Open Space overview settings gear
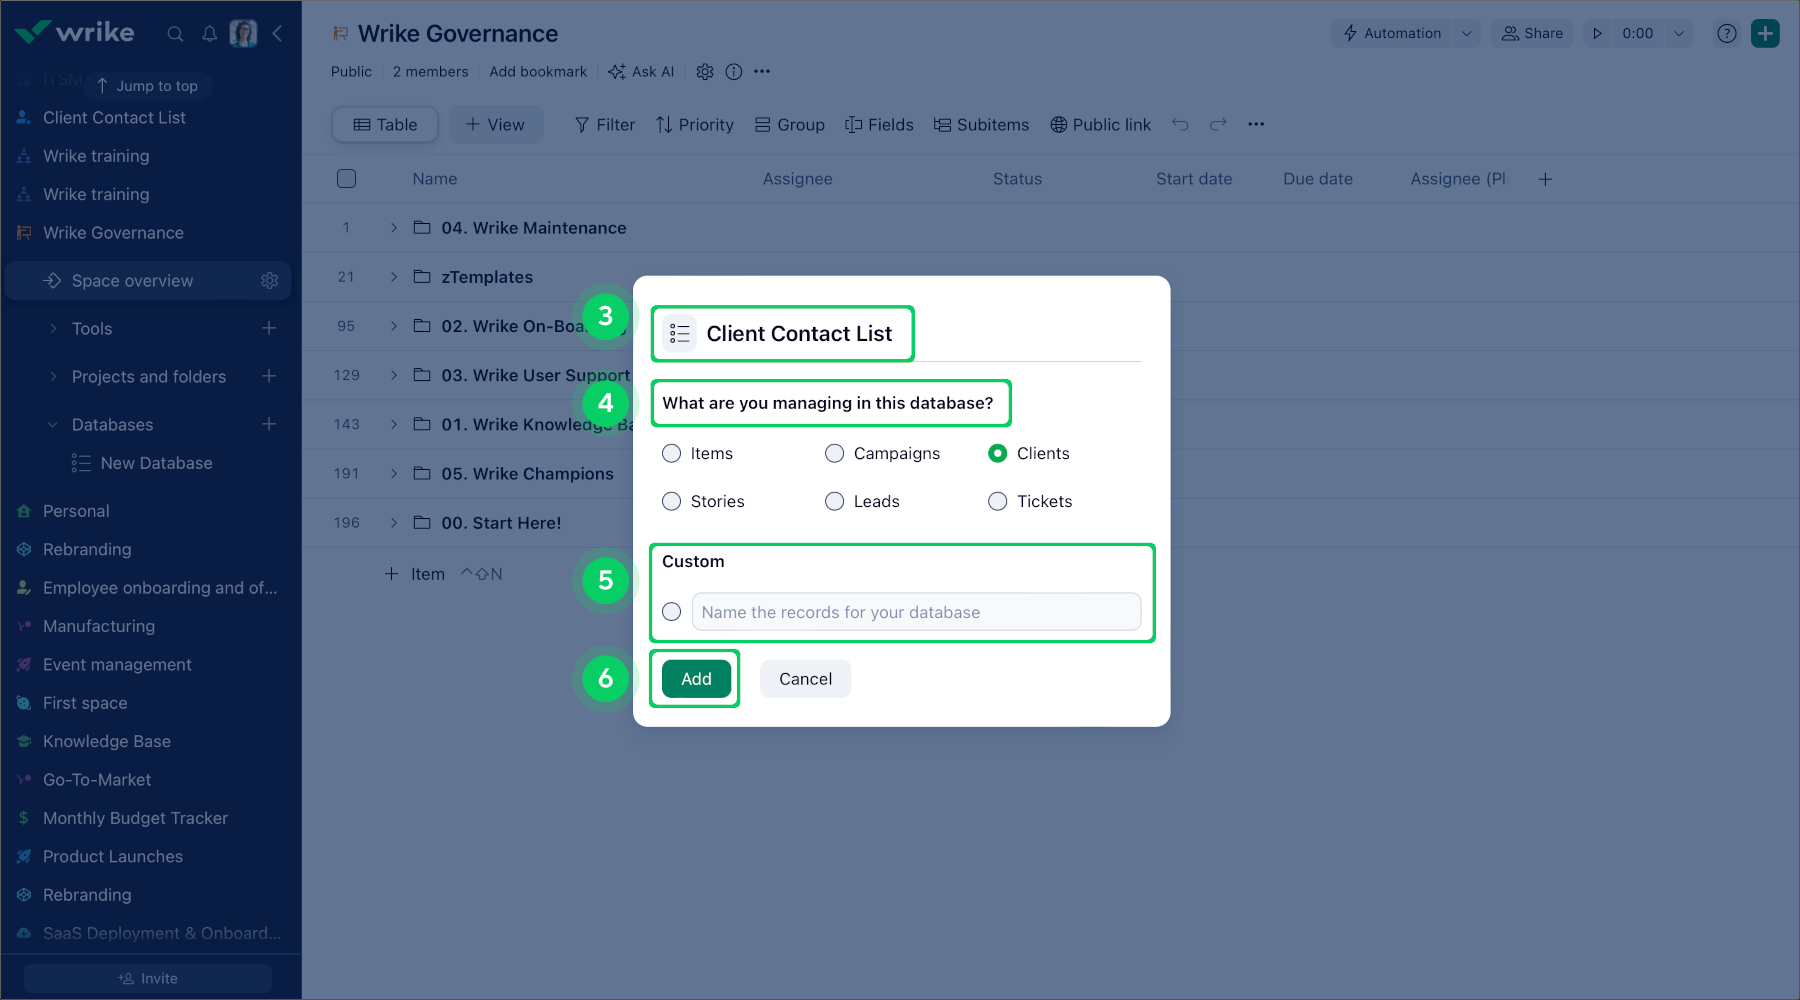Viewport: 1800px width, 1000px height. (269, 280)
